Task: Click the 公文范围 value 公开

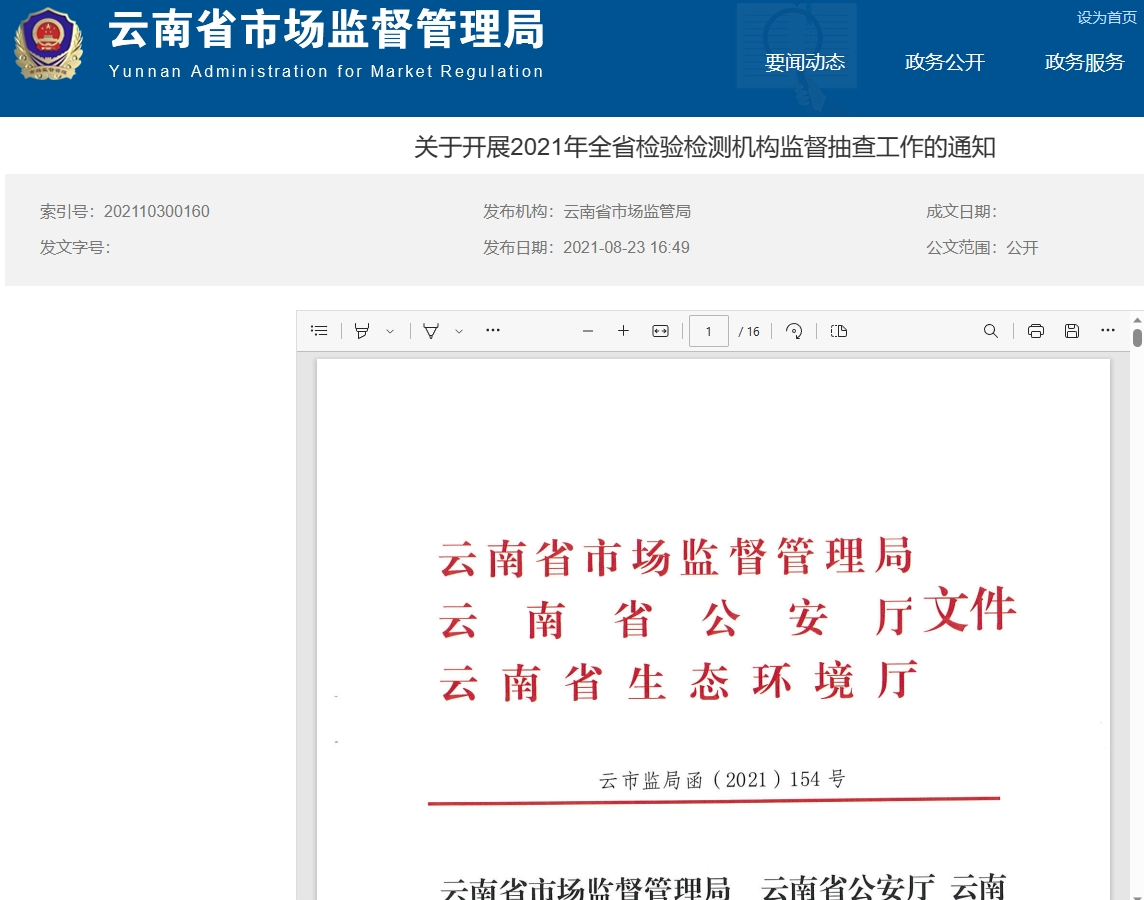Action: (x=1023, y=247)
